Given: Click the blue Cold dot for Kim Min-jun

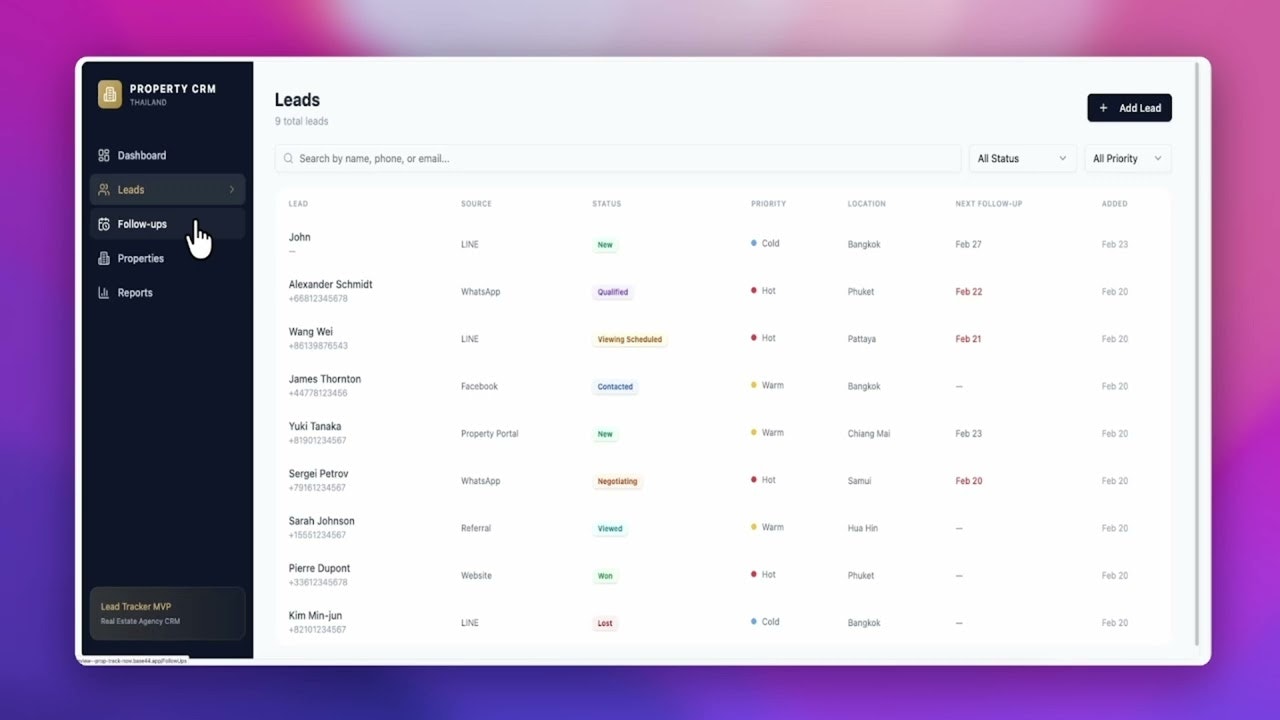Looking at the screenshot, I should (x=754, y=621).
